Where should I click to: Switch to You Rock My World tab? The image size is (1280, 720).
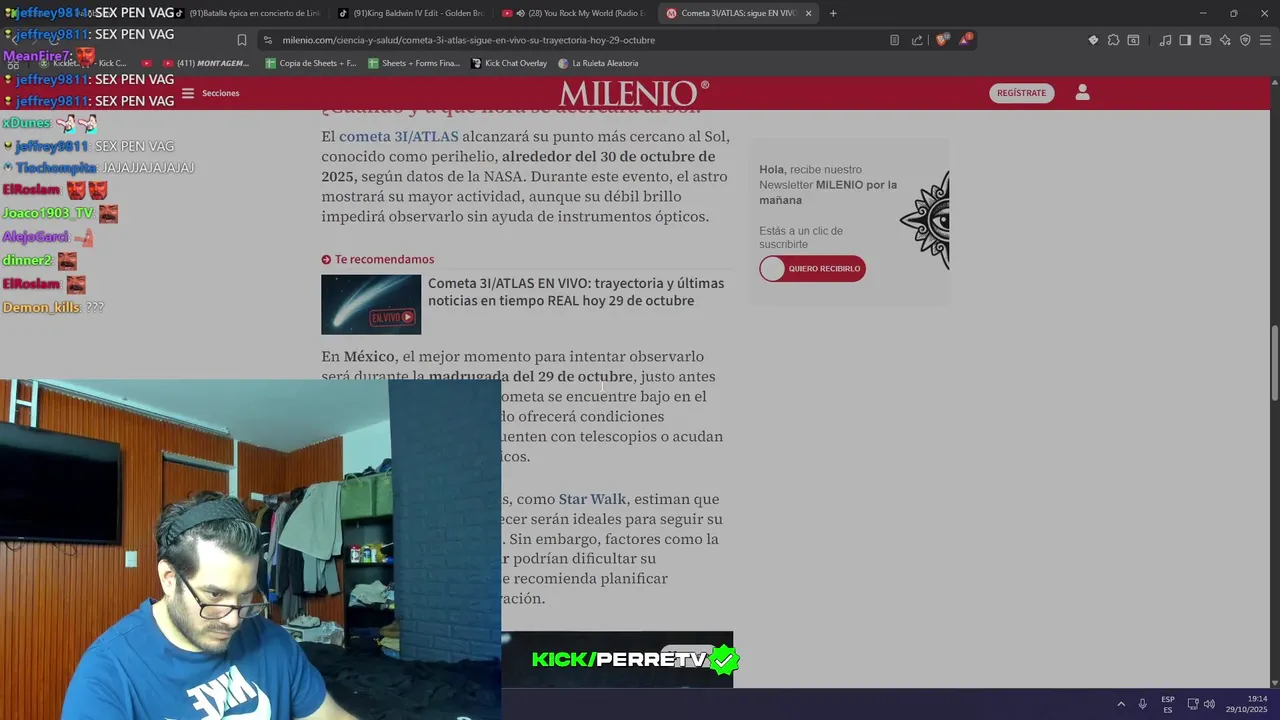tap(574, 13)
